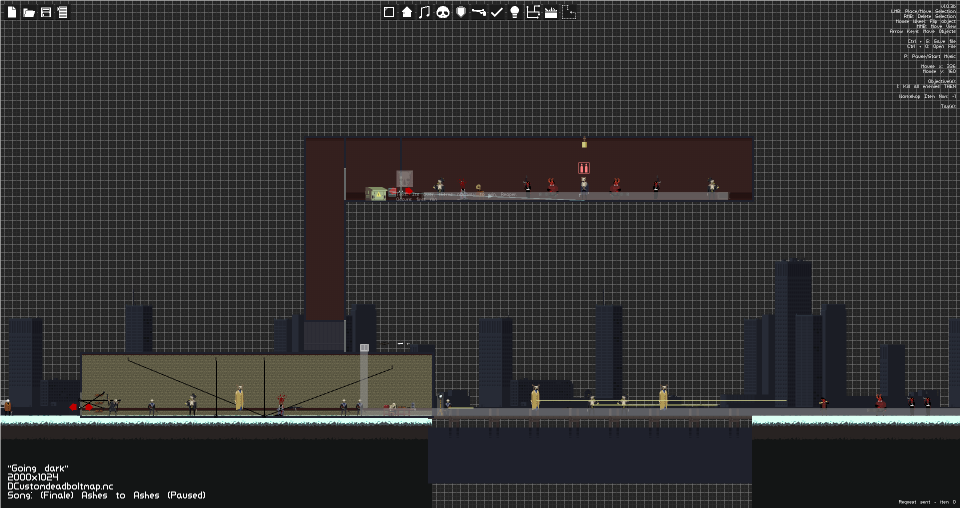Select the rightmost skeleton enemy in upper room
The height and width of the screenshot is (508, 960).
tap(711, 186)
